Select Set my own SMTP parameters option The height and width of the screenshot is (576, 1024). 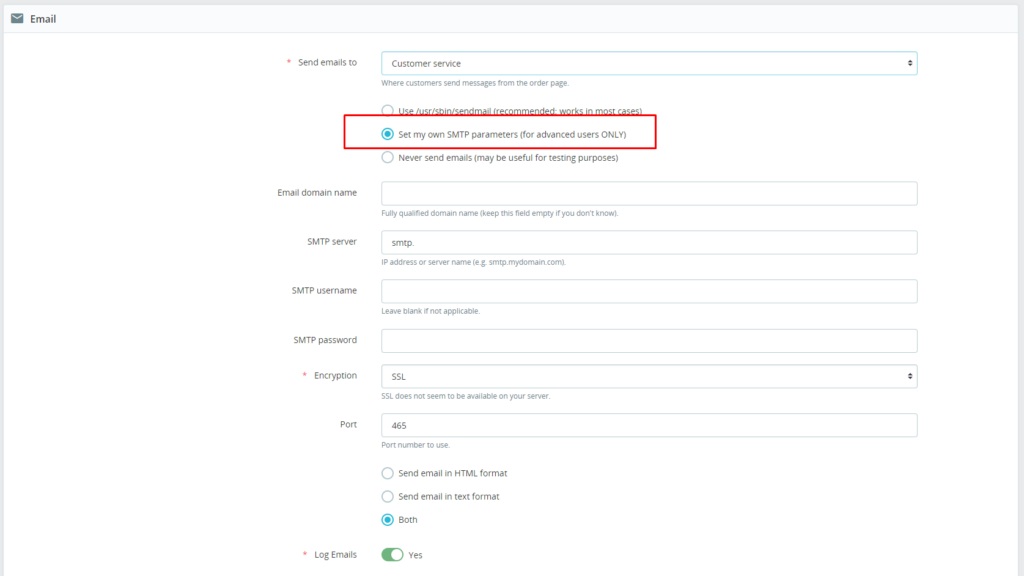click(387, 134)
